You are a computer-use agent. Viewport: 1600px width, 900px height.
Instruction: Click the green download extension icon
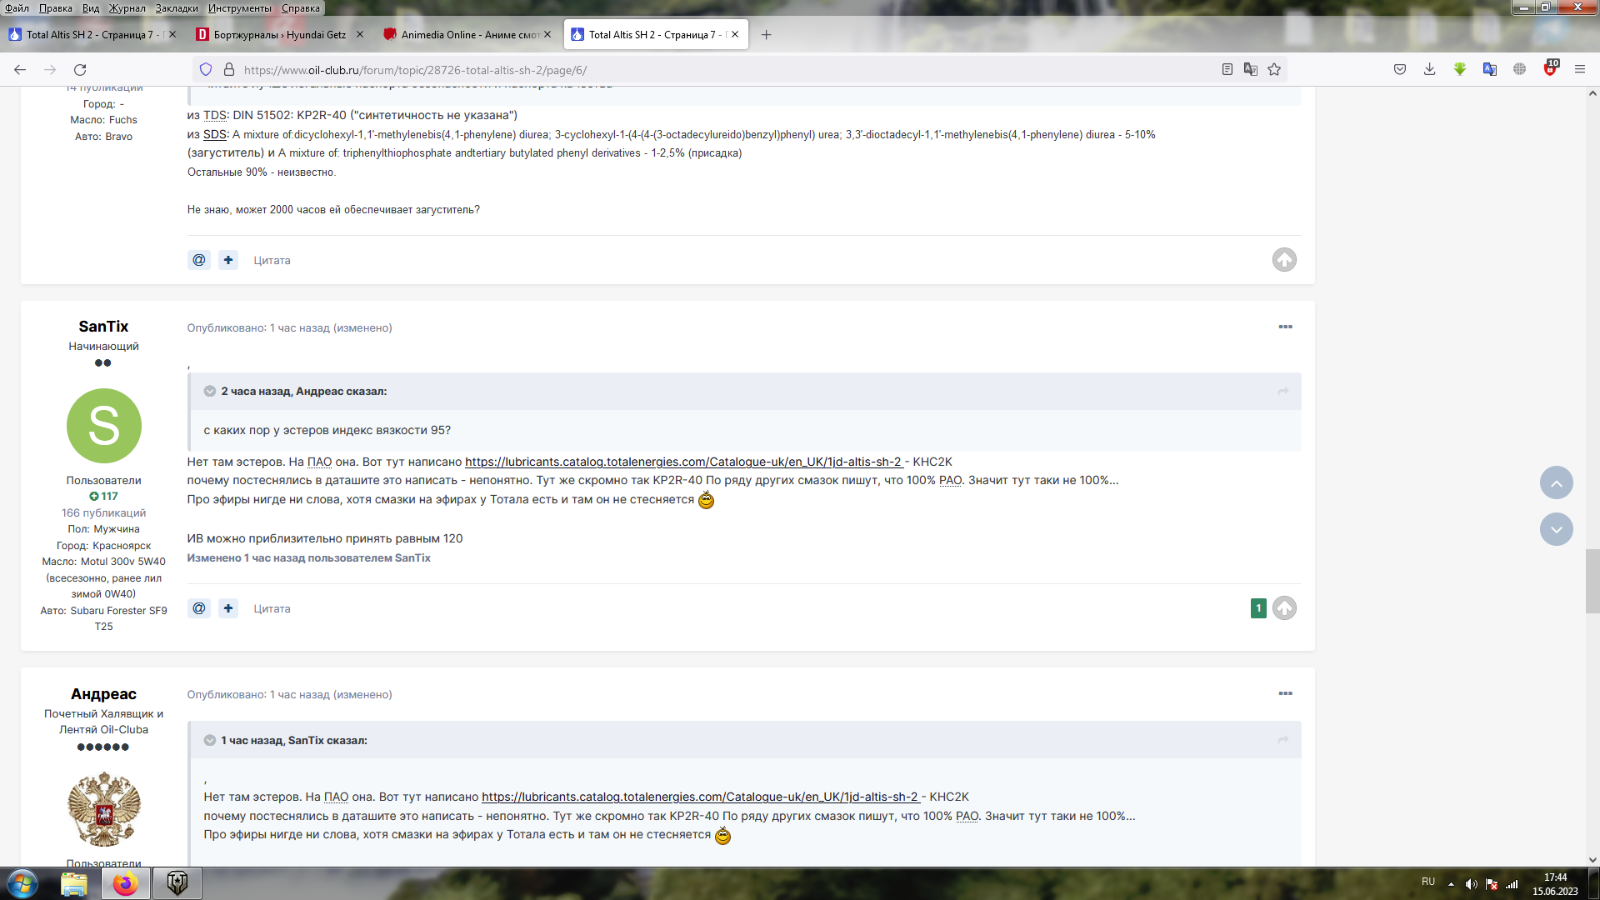click(1460, 70)
